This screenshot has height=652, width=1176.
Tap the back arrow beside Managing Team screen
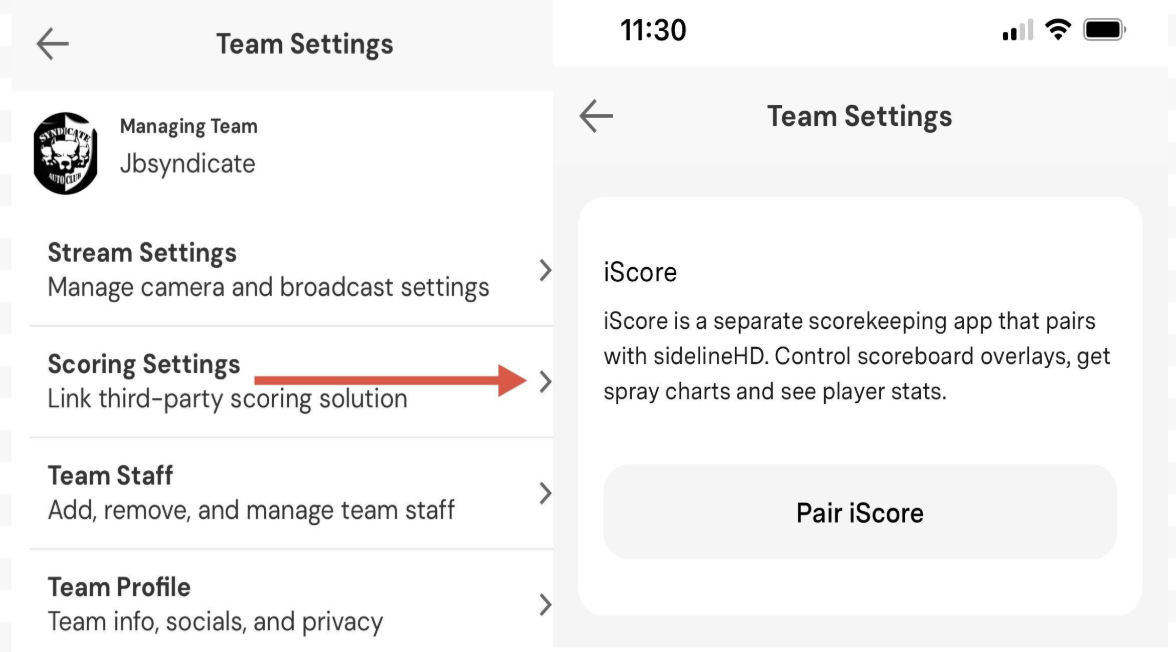[x=52, y=44]
